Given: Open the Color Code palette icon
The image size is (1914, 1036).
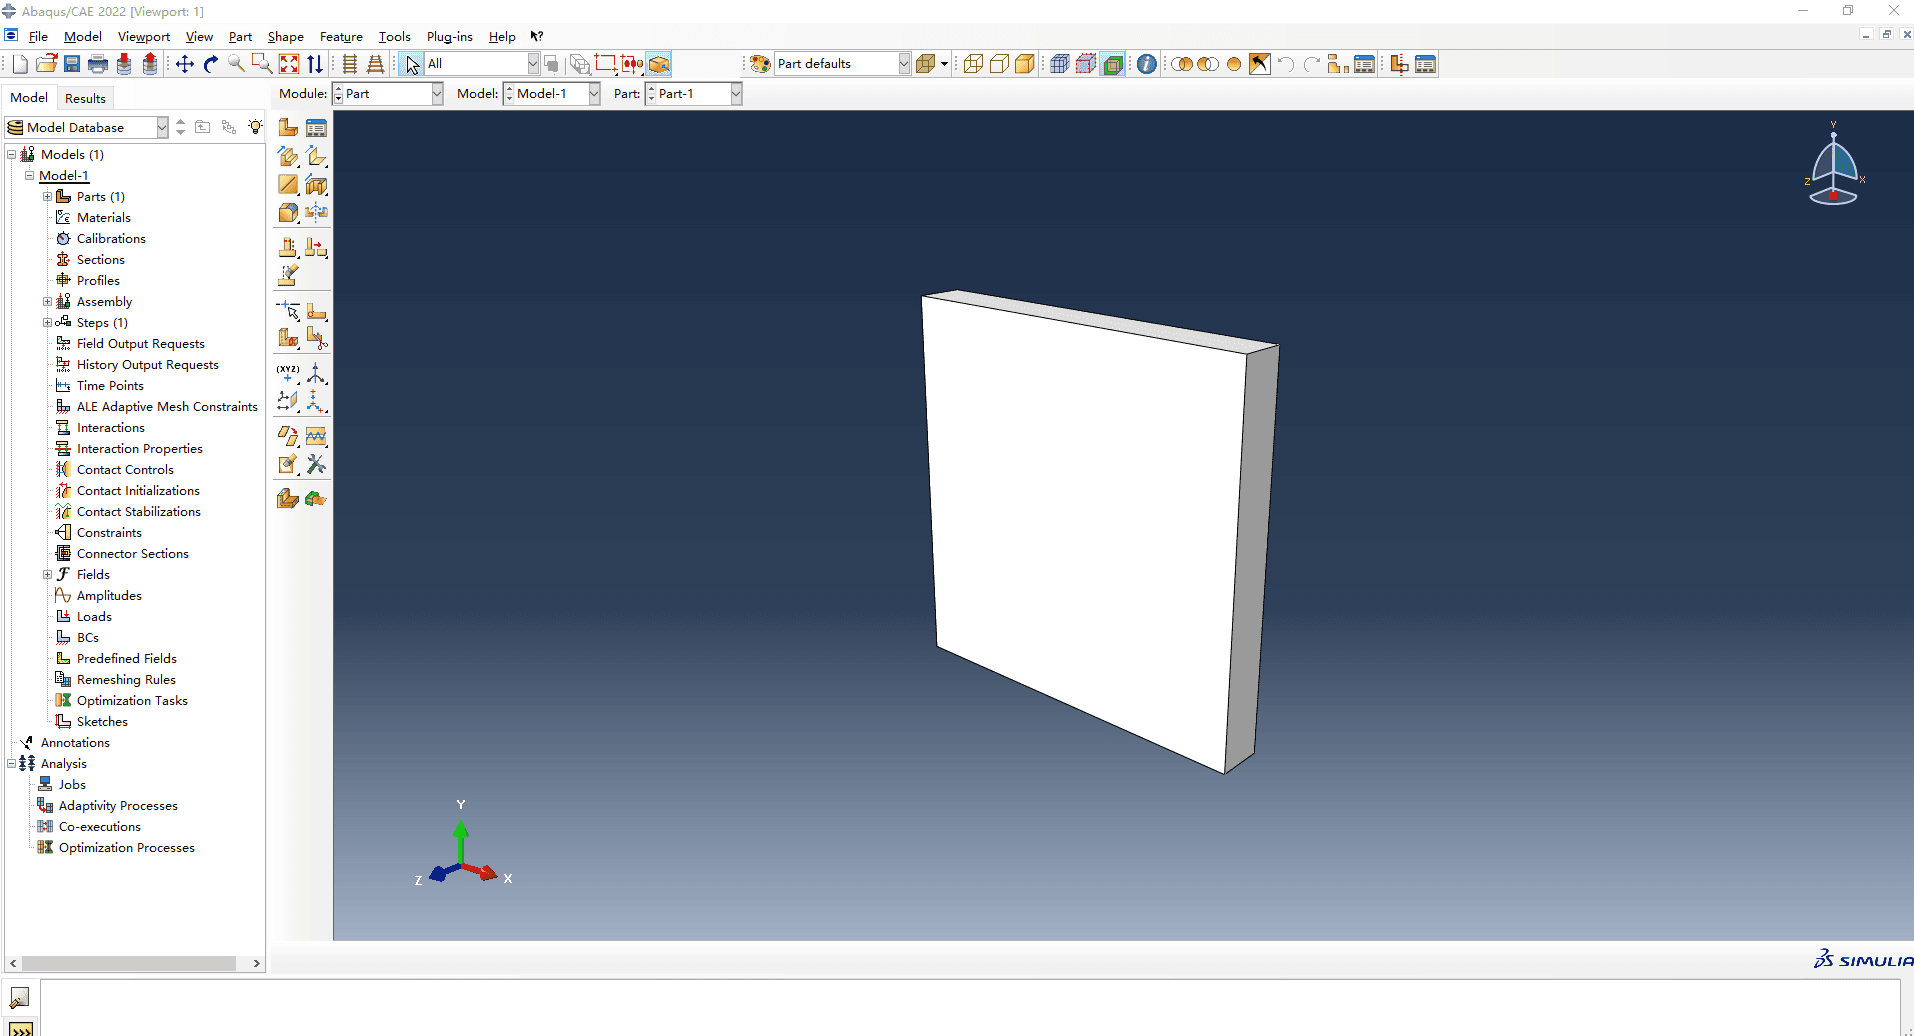Looking at the screenshot, I should coord(760,64).
